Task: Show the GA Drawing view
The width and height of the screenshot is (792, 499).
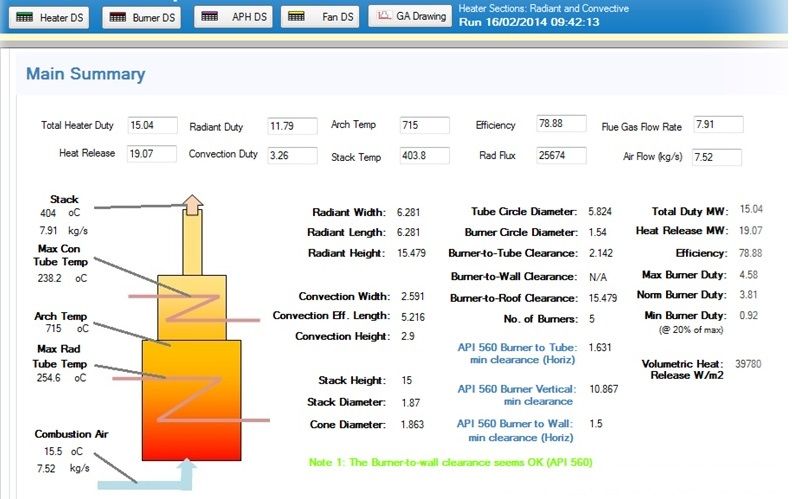Action: coord(409,17)
